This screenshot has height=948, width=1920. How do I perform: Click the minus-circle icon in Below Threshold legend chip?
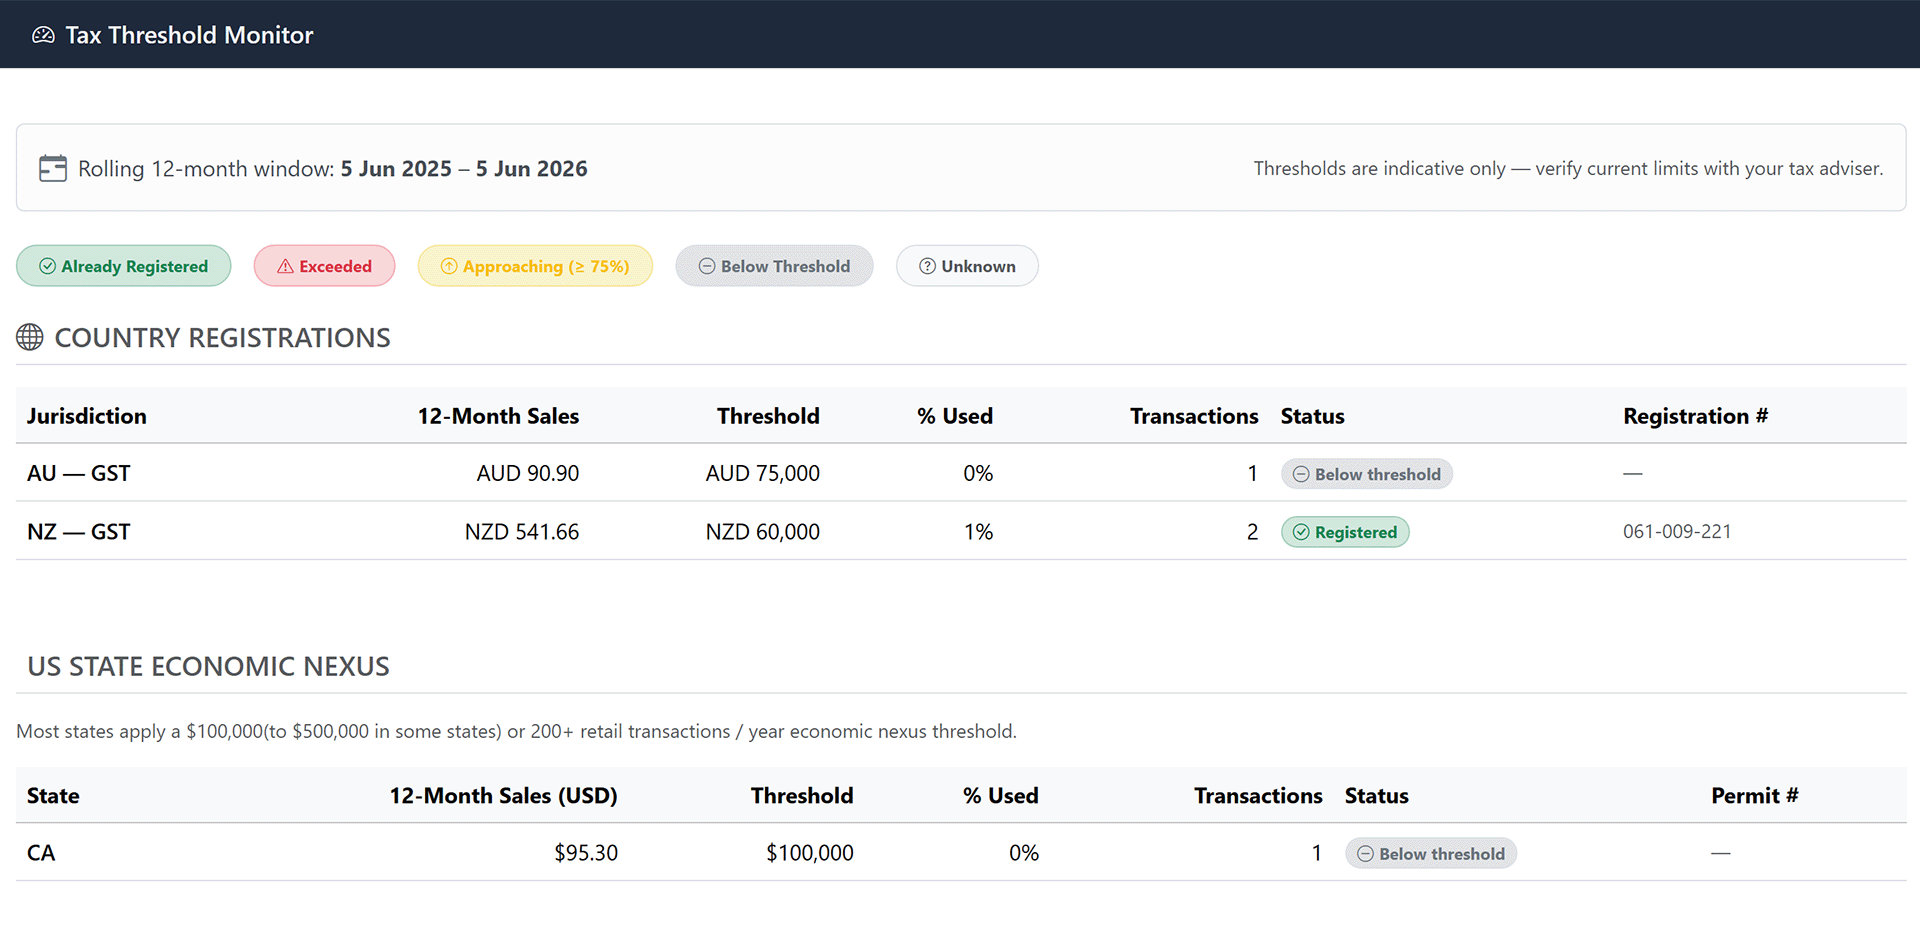[707, 266]
